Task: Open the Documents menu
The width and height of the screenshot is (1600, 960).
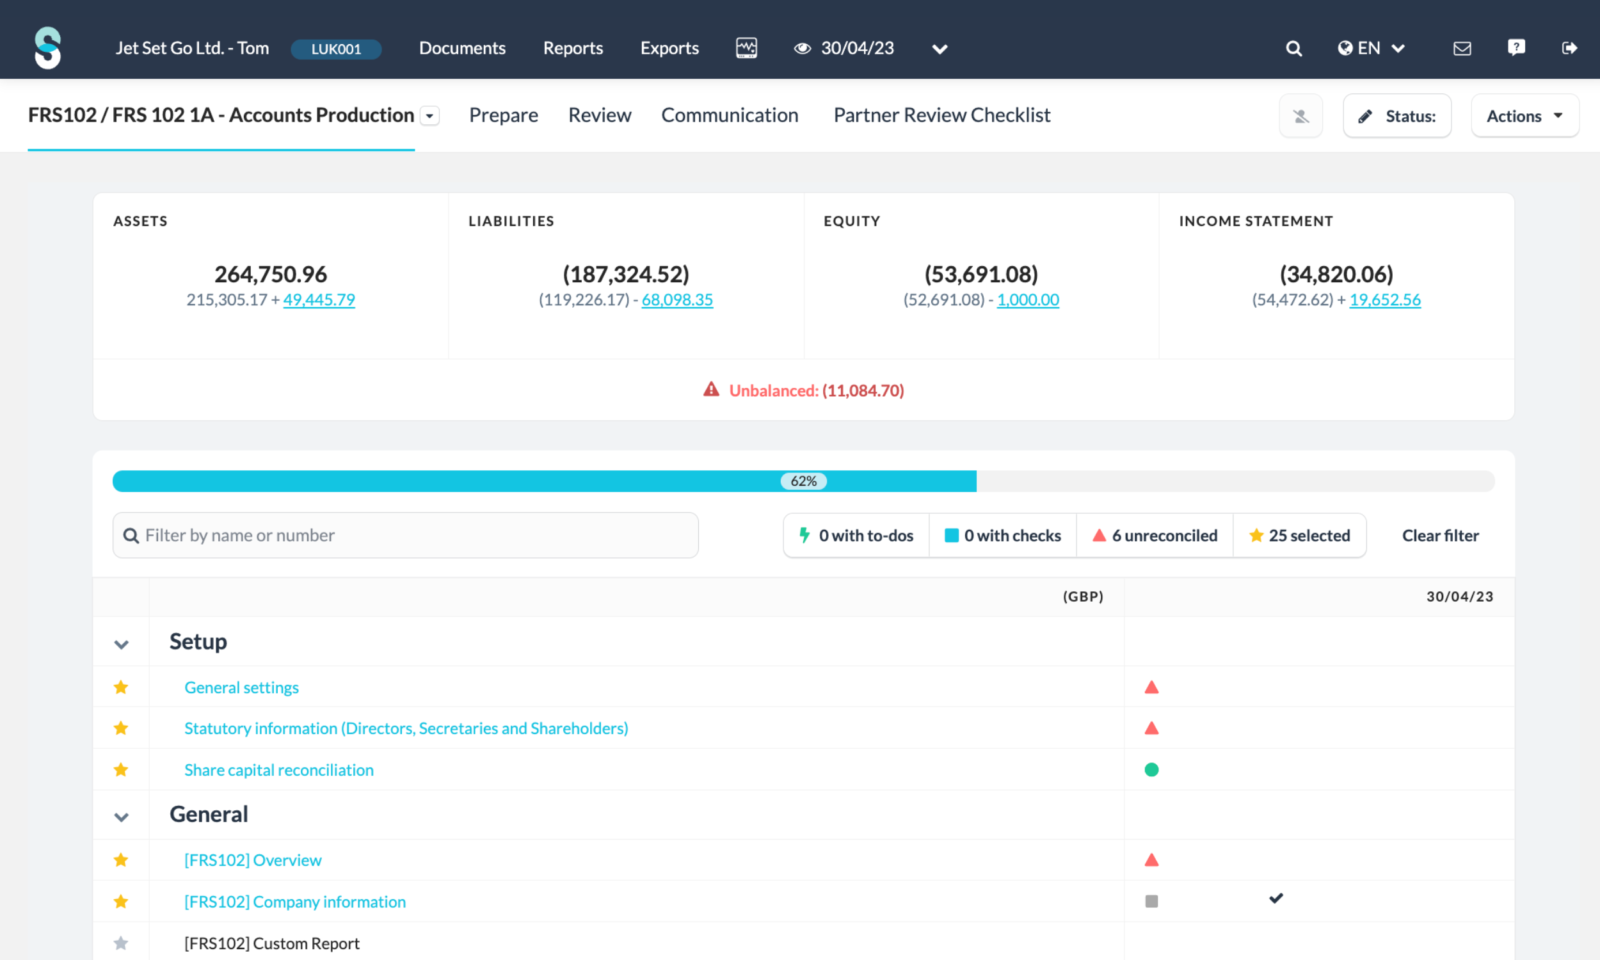Action: 462,47
